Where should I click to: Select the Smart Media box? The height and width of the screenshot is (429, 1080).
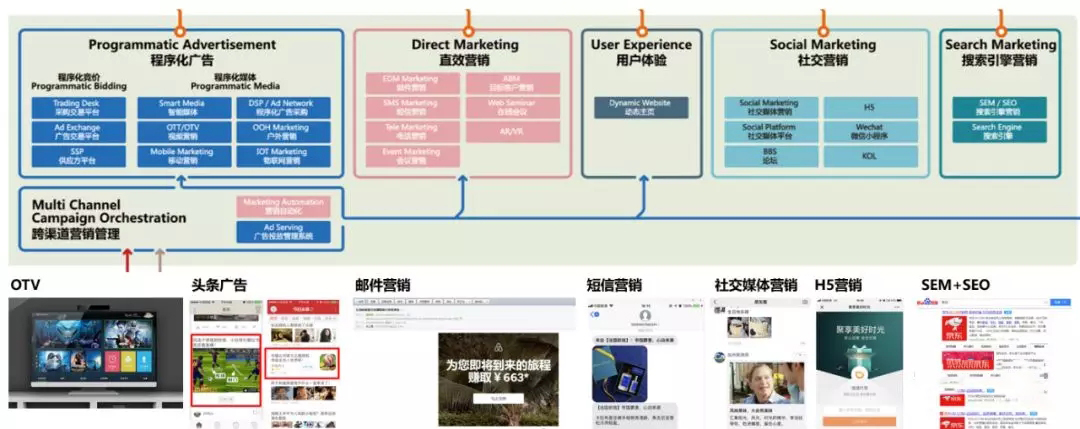(181, 107)
